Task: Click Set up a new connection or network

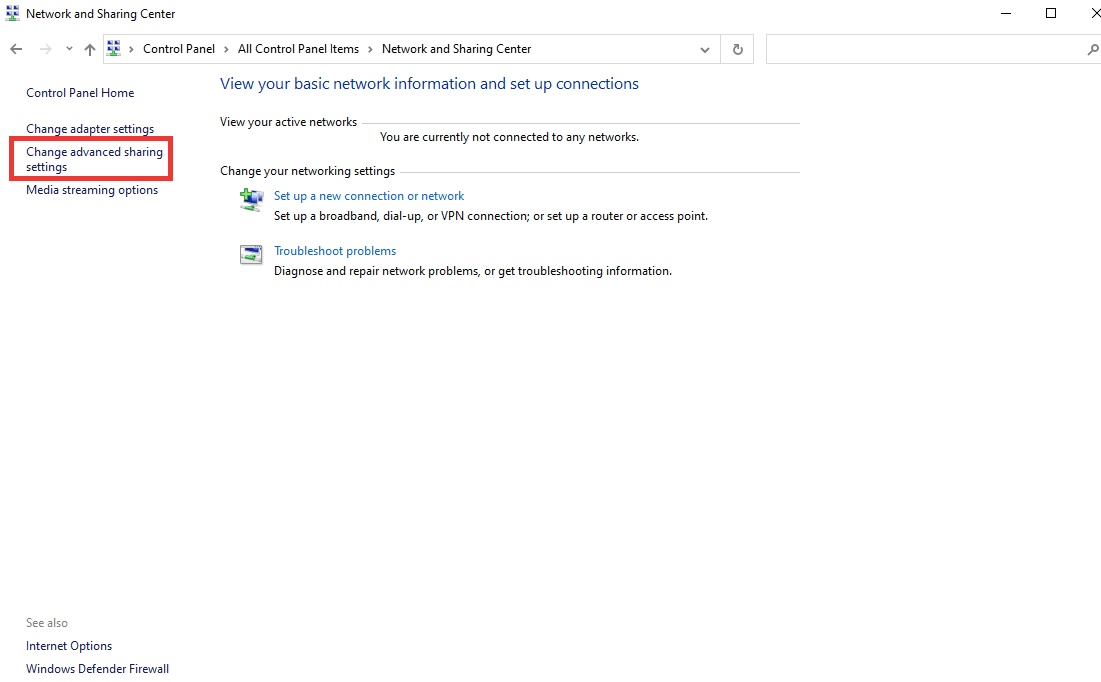Action: pyautogui.click(x=369, y=196)
